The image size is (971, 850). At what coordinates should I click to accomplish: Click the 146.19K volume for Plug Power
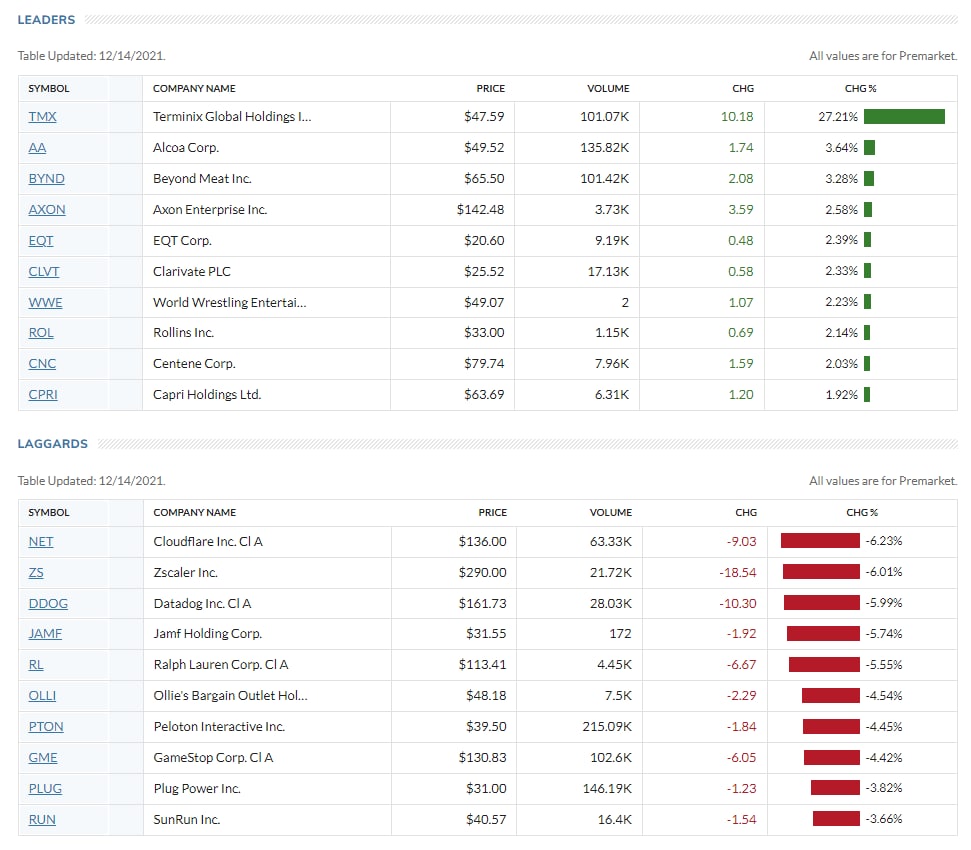pos(607,788)
